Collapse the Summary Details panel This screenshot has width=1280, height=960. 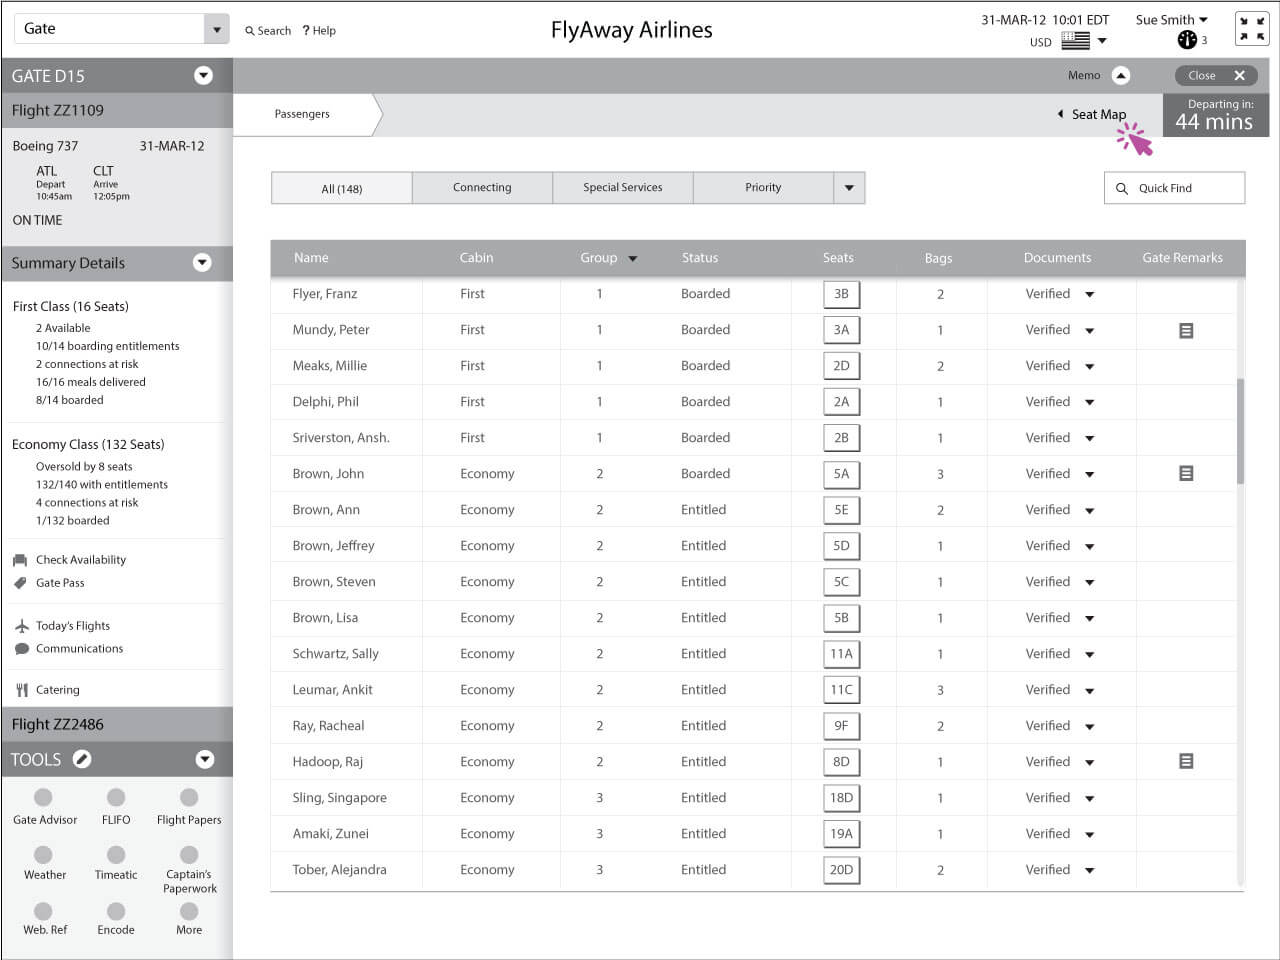[x=203, y=263]
